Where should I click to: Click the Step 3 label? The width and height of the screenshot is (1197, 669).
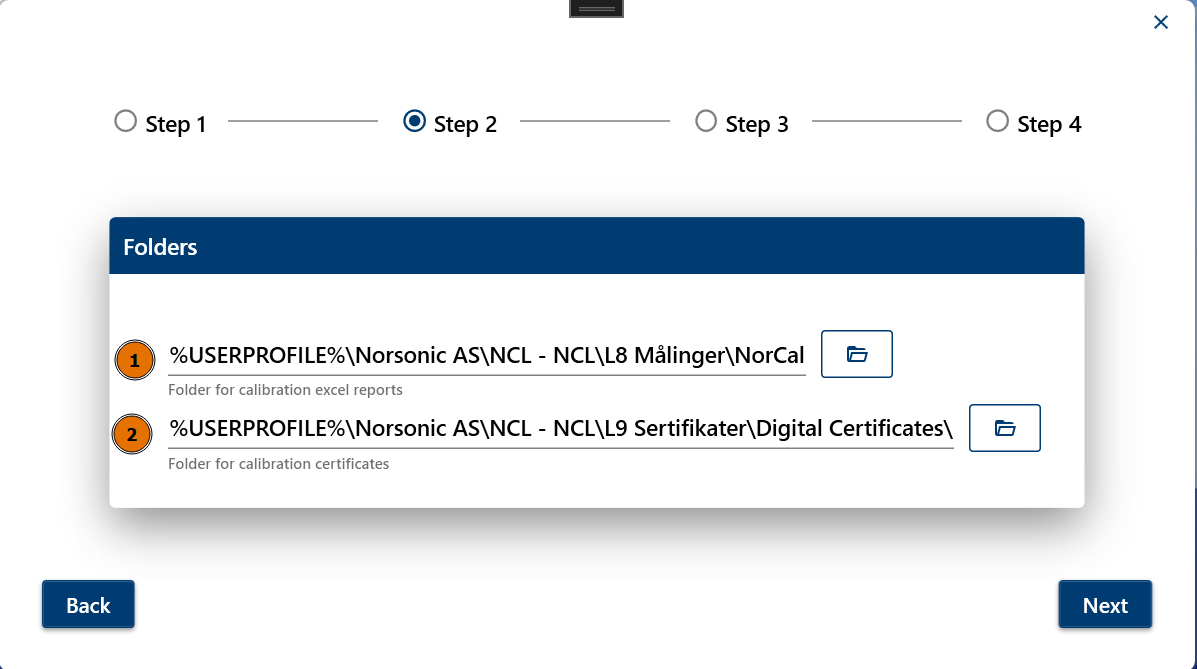coord(757,124)
